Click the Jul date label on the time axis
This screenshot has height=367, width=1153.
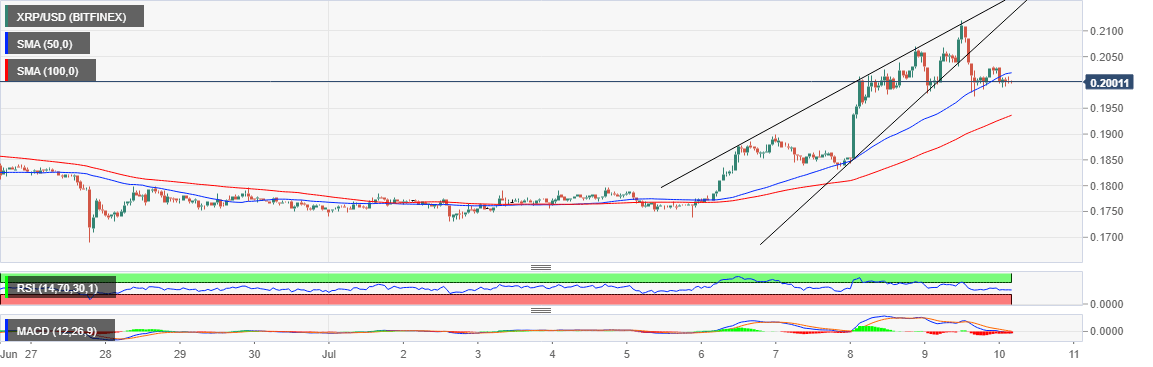coord(329,354)
